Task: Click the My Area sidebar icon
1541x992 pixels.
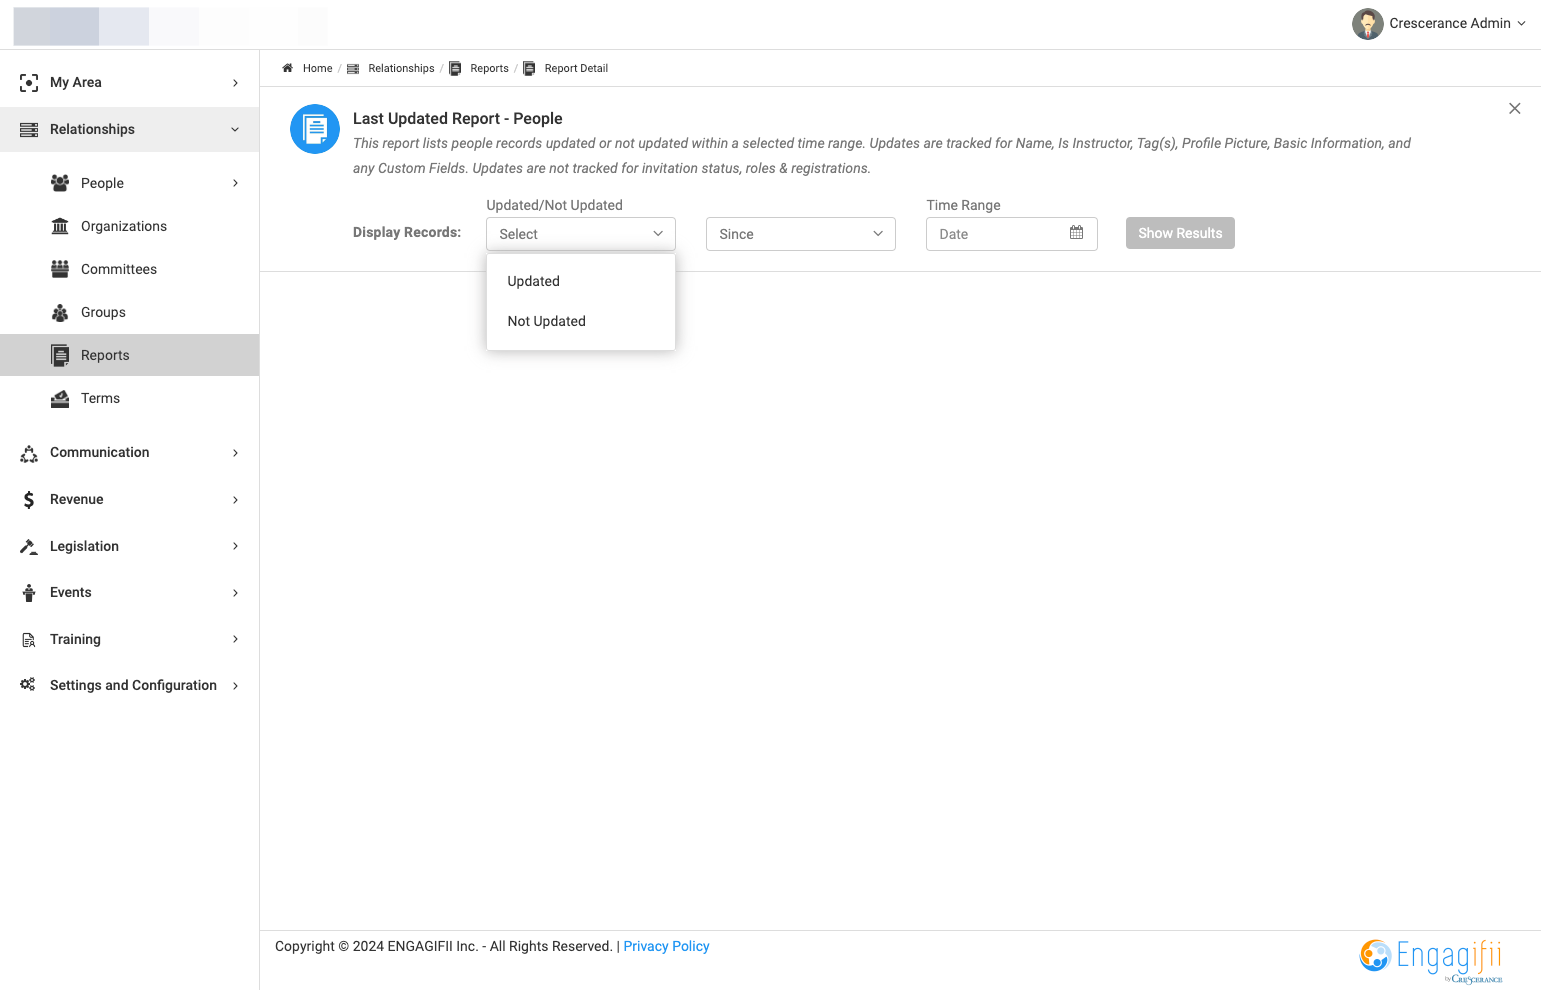Action: click(29, 83)
